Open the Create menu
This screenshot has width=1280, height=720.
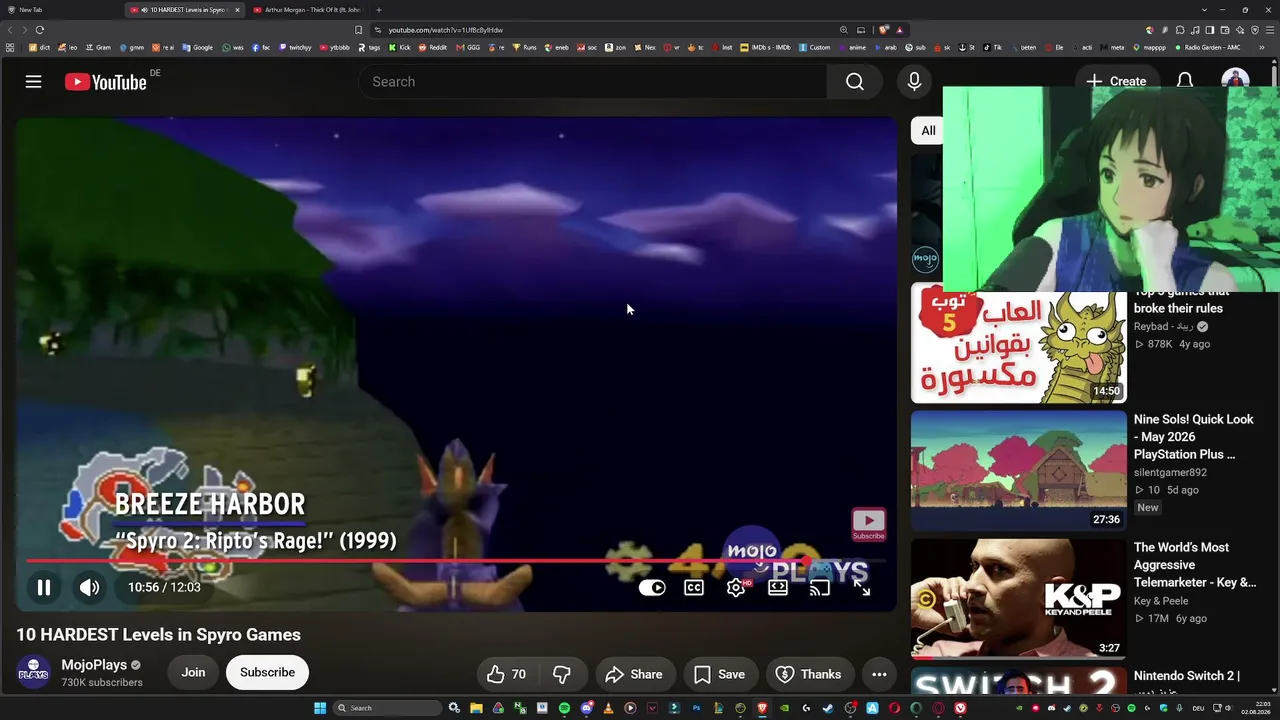(x=1117, y=82)
